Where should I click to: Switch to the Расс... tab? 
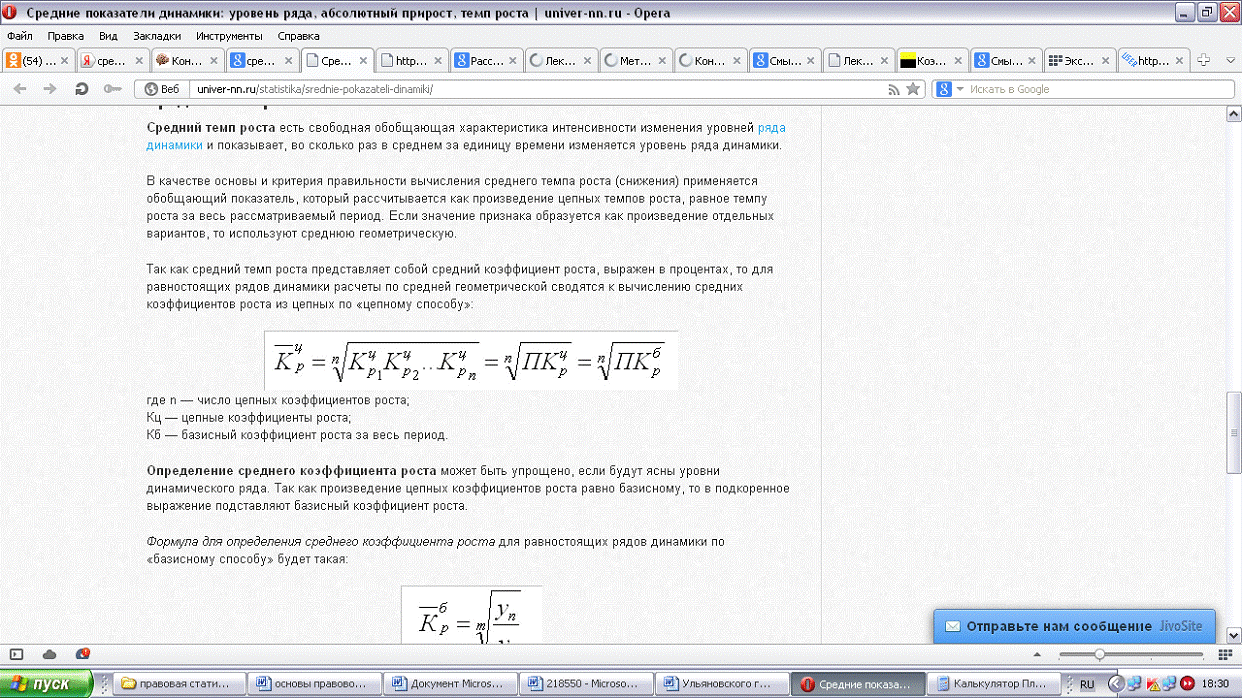[479, 60]
